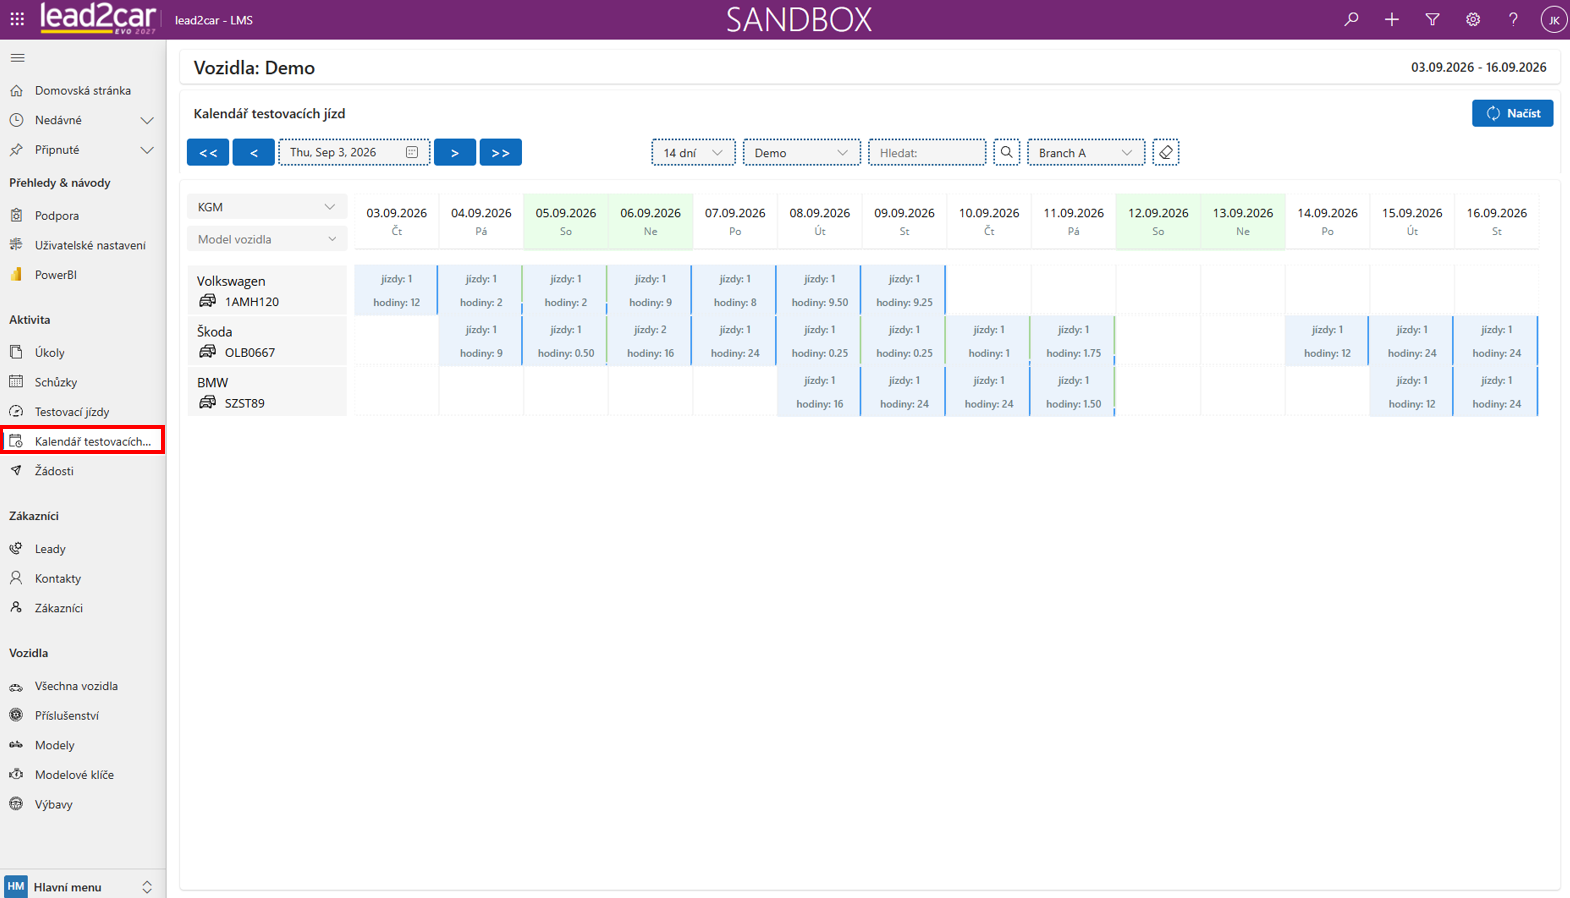The width and height of the screenshot is (1570, 898).
Task: Click the Načíst reload button
Action: 1512,113
